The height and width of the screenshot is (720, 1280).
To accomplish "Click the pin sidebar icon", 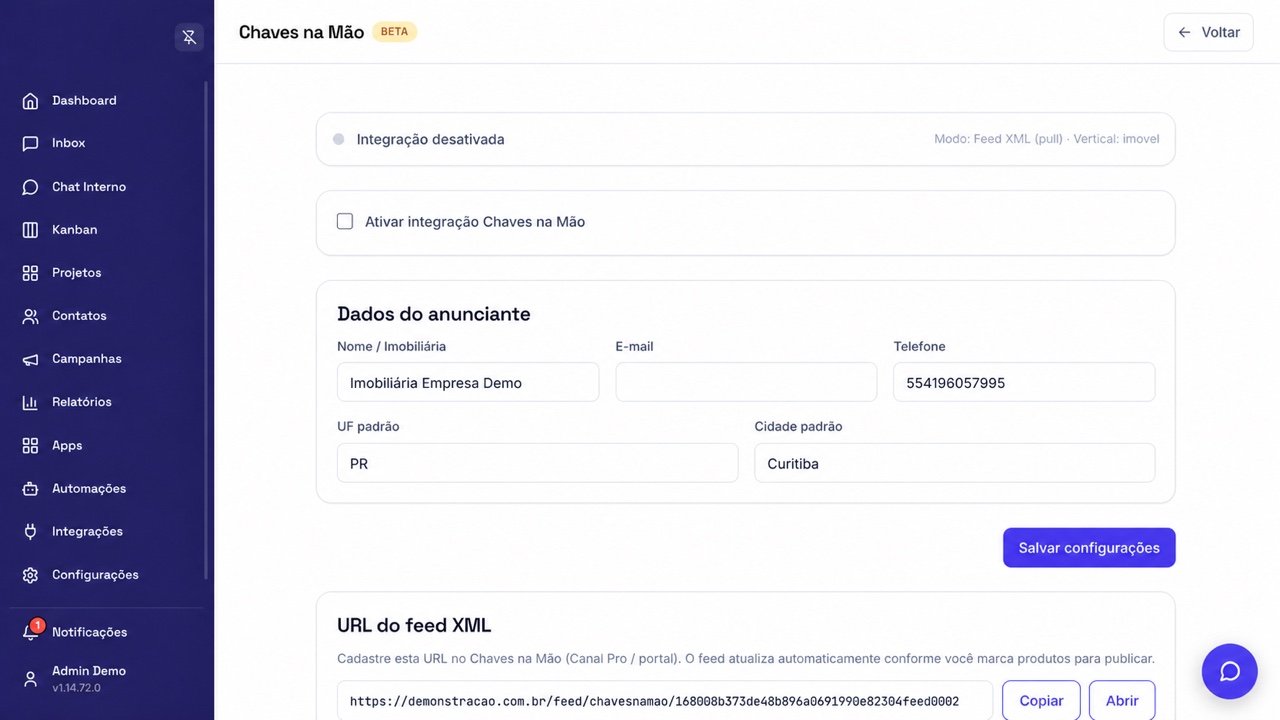I will pyautogui.click(x=189, y=37).
